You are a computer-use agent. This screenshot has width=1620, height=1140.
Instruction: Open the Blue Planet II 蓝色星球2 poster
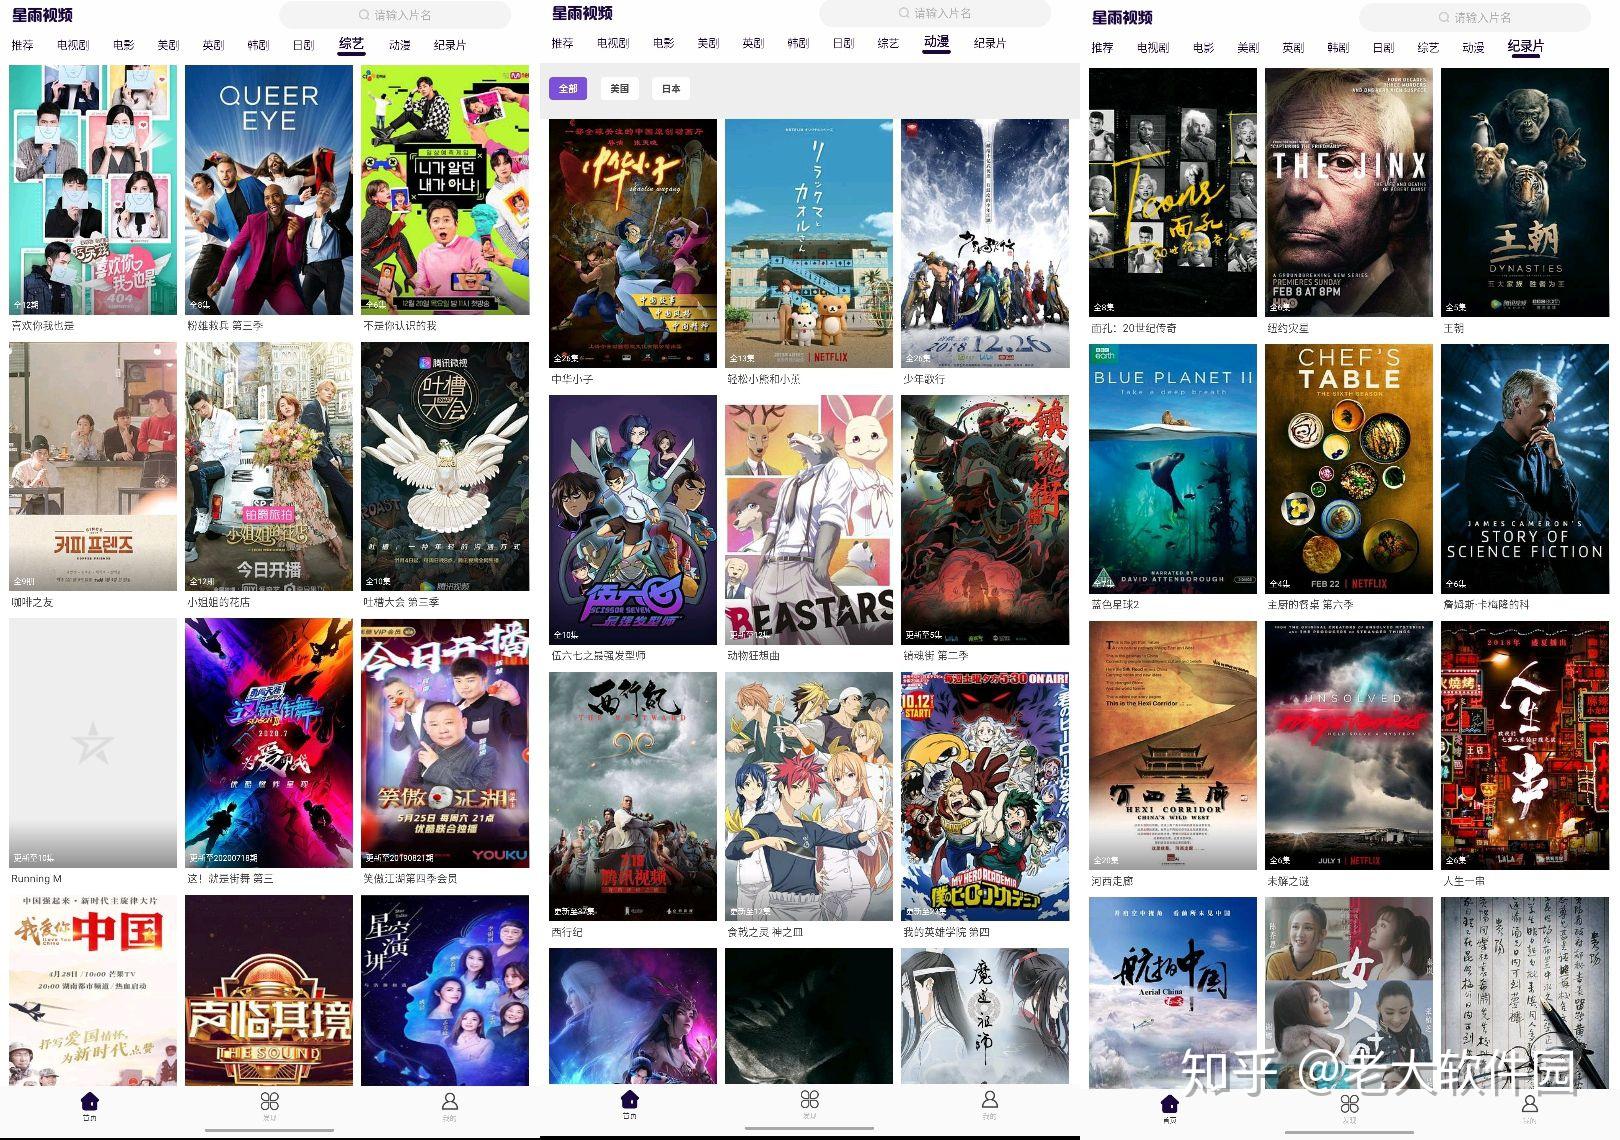point(1173,469)
